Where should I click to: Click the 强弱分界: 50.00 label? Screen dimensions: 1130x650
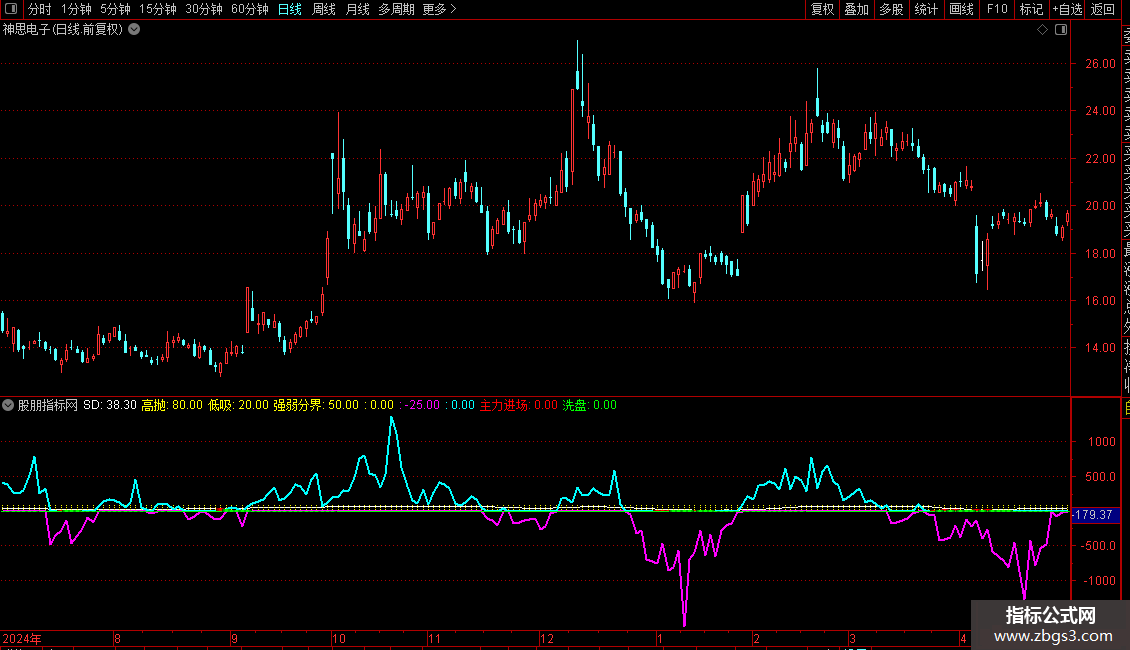coord(316,405)
